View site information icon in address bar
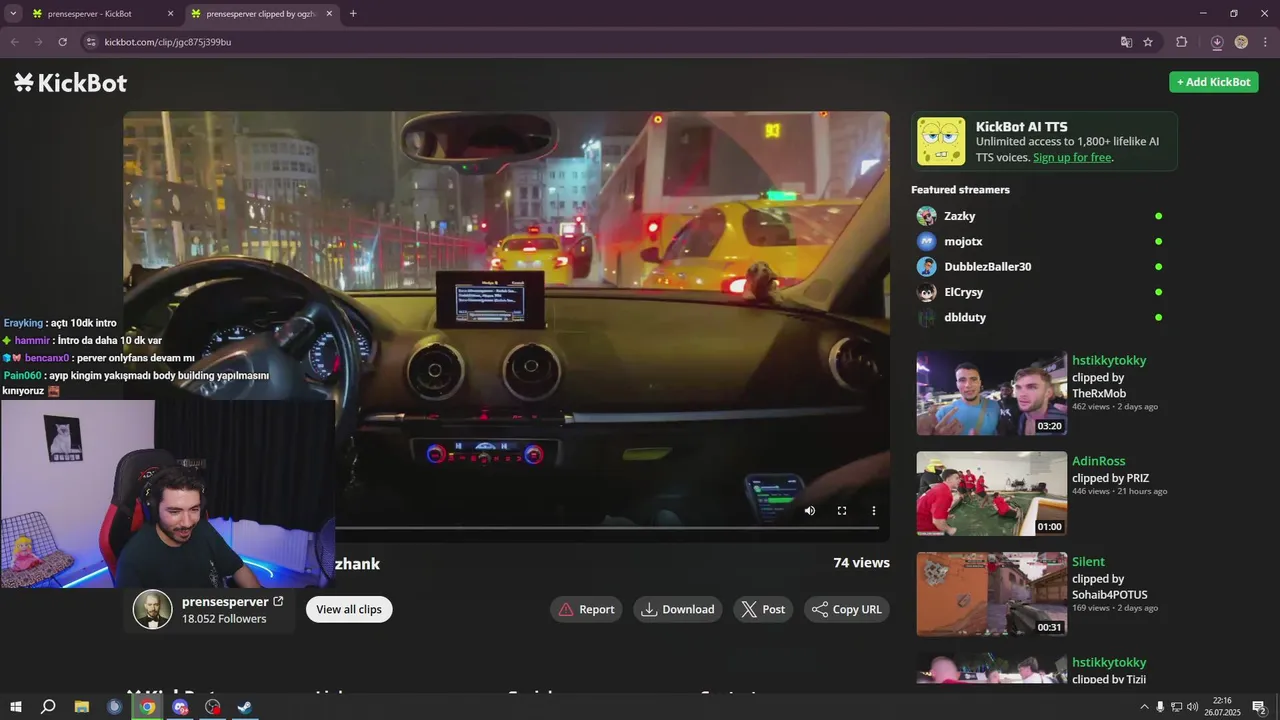The image size is (1280, 720). pos(91,42)
